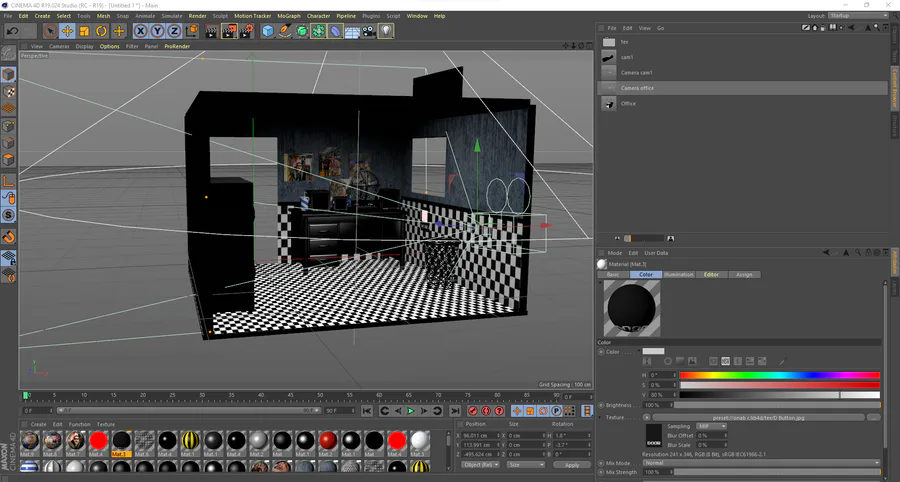This screenshot has height=482, width=900.
Task: Open Attribute Manager User Data menu
Action: click(x=656, y=253)
